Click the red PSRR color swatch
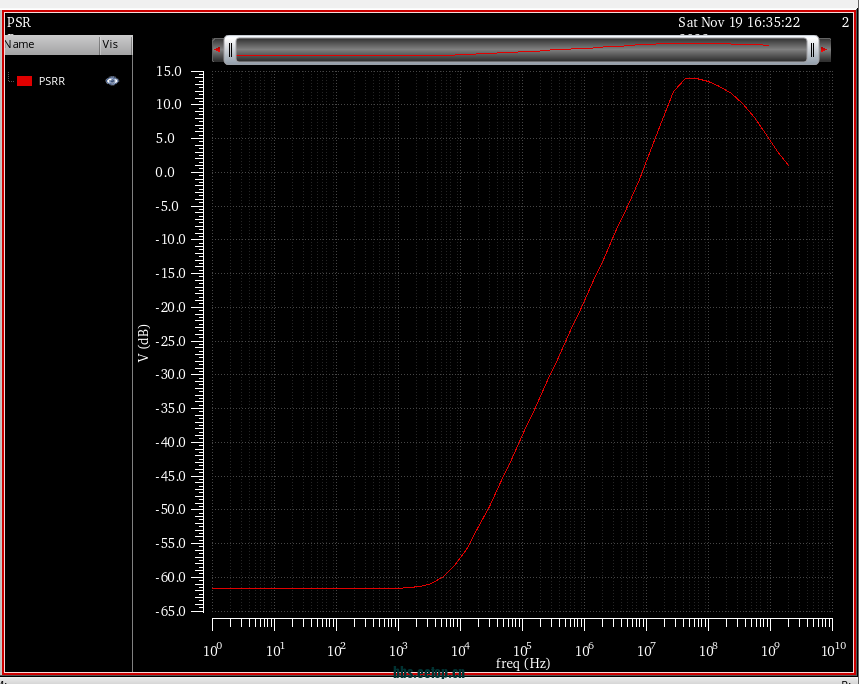The width and height of the screenshot is (859, 684). point(25,81)
